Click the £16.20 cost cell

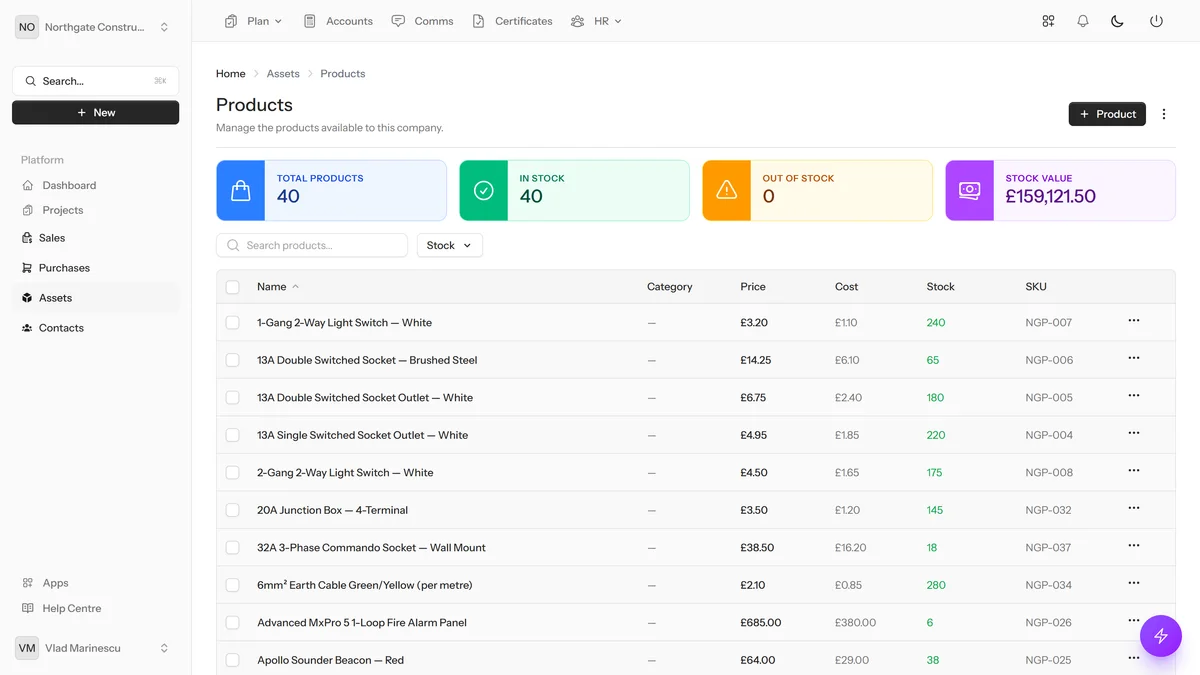point(851,548)
